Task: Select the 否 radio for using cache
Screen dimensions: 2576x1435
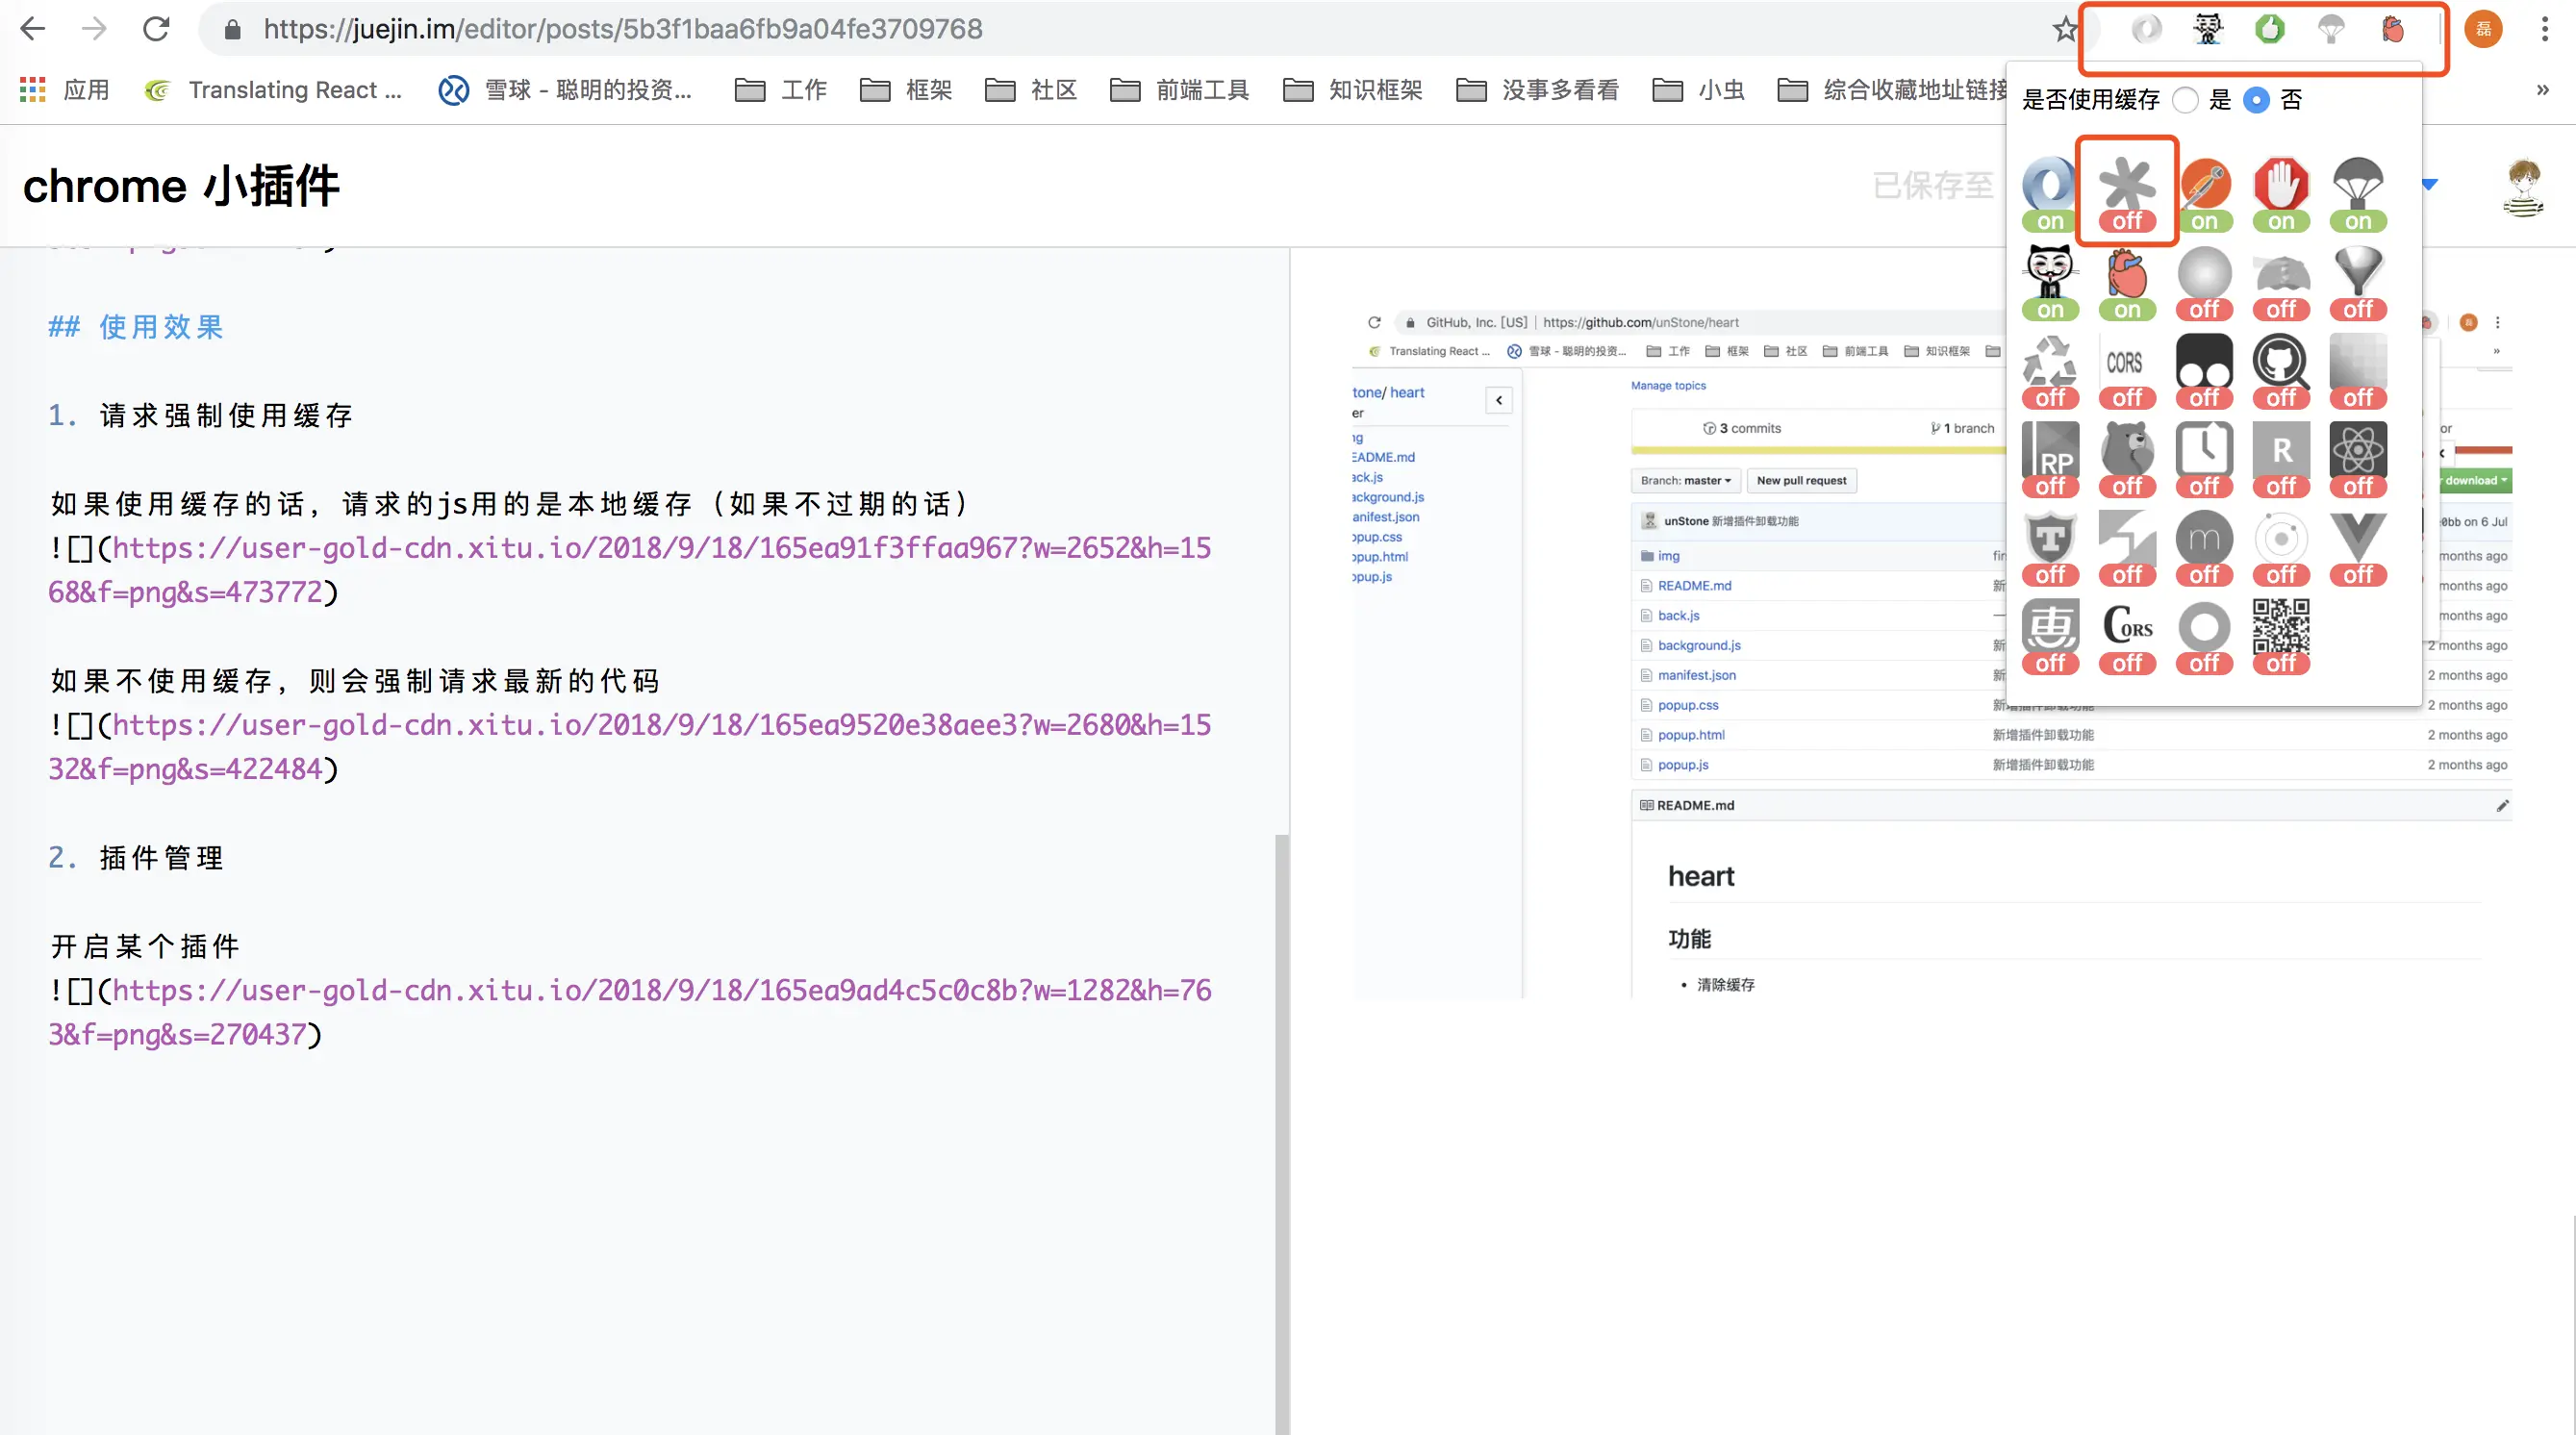Action: [x=2256, y=100]
